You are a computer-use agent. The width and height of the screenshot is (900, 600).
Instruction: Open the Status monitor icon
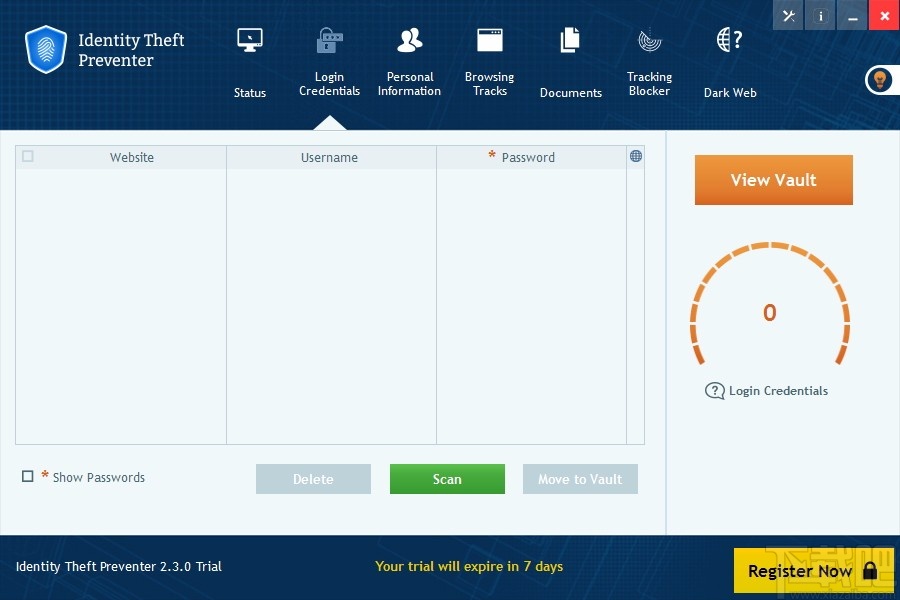pos(250,40)
